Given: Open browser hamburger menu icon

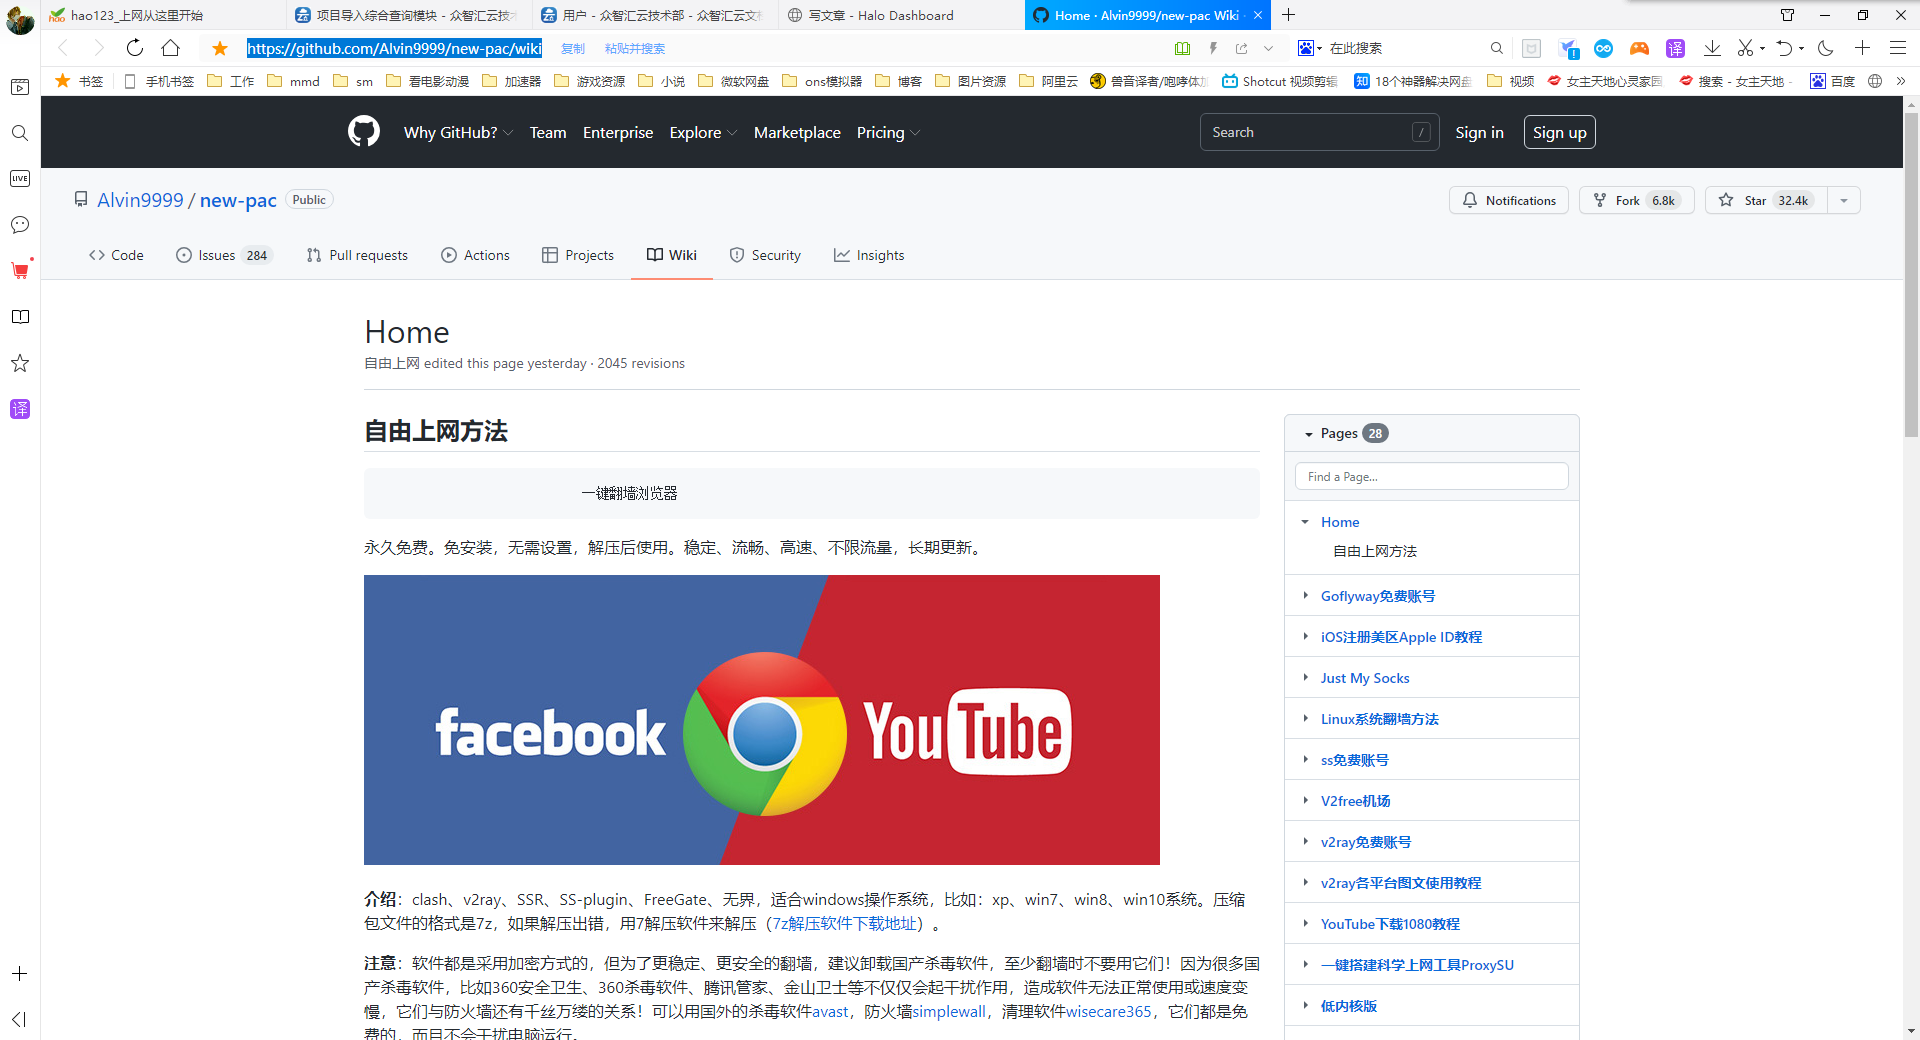Looking at the screenshot, I should pos(1898,48).
